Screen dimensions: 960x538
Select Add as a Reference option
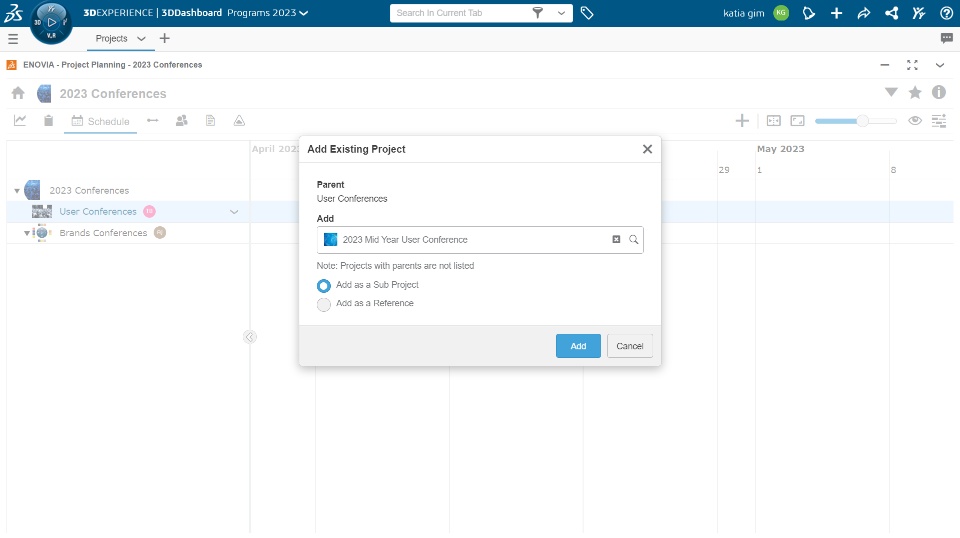[324, 304]
